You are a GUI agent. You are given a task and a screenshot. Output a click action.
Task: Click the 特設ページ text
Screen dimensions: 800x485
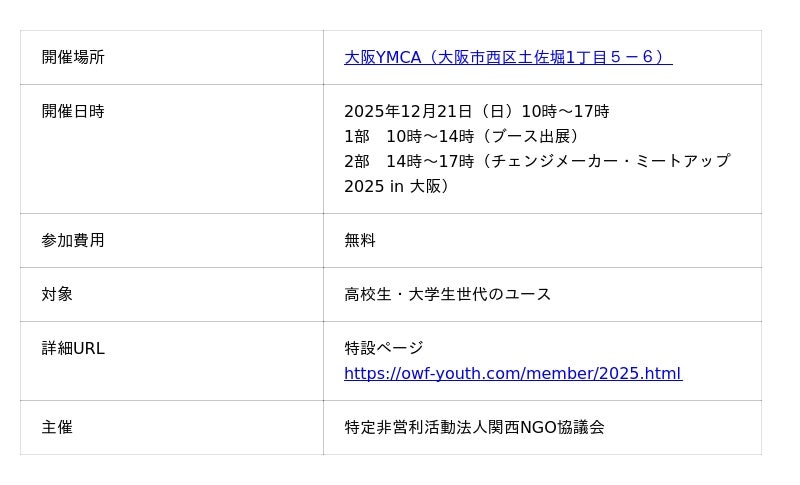click(x=384, y=348)
